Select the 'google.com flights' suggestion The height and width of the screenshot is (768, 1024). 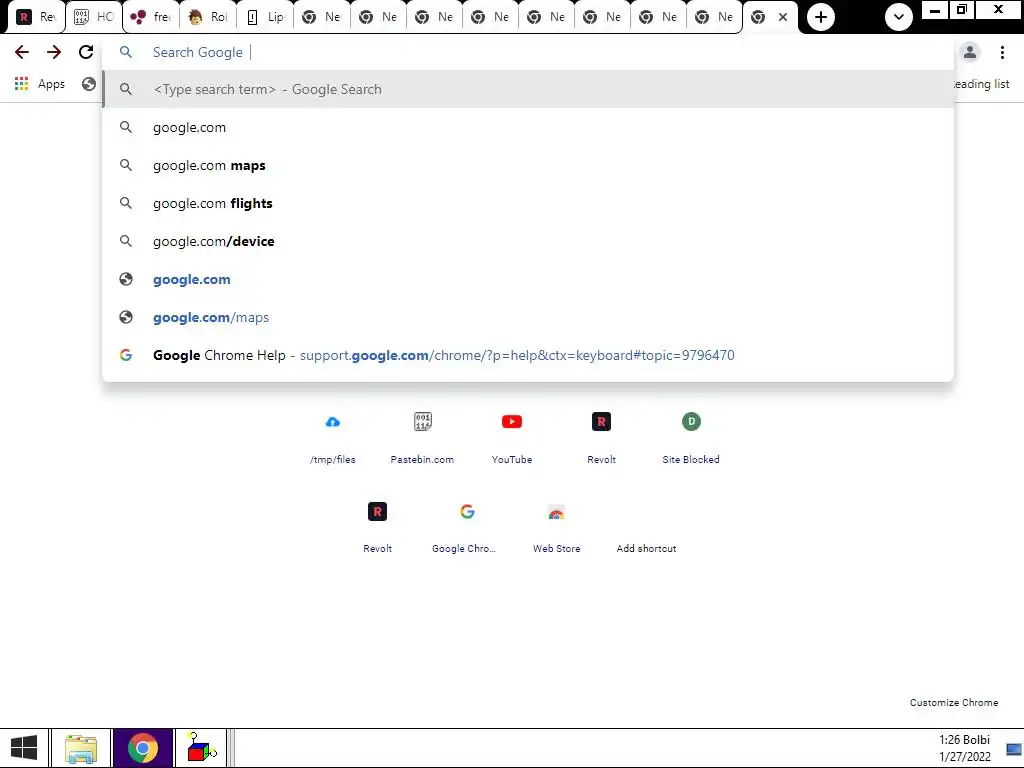point(528,203)
